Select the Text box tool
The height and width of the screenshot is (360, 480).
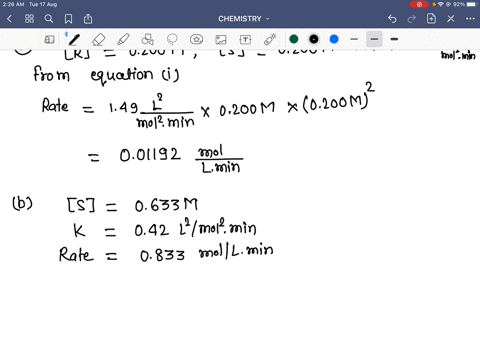(x=245, y=40)
